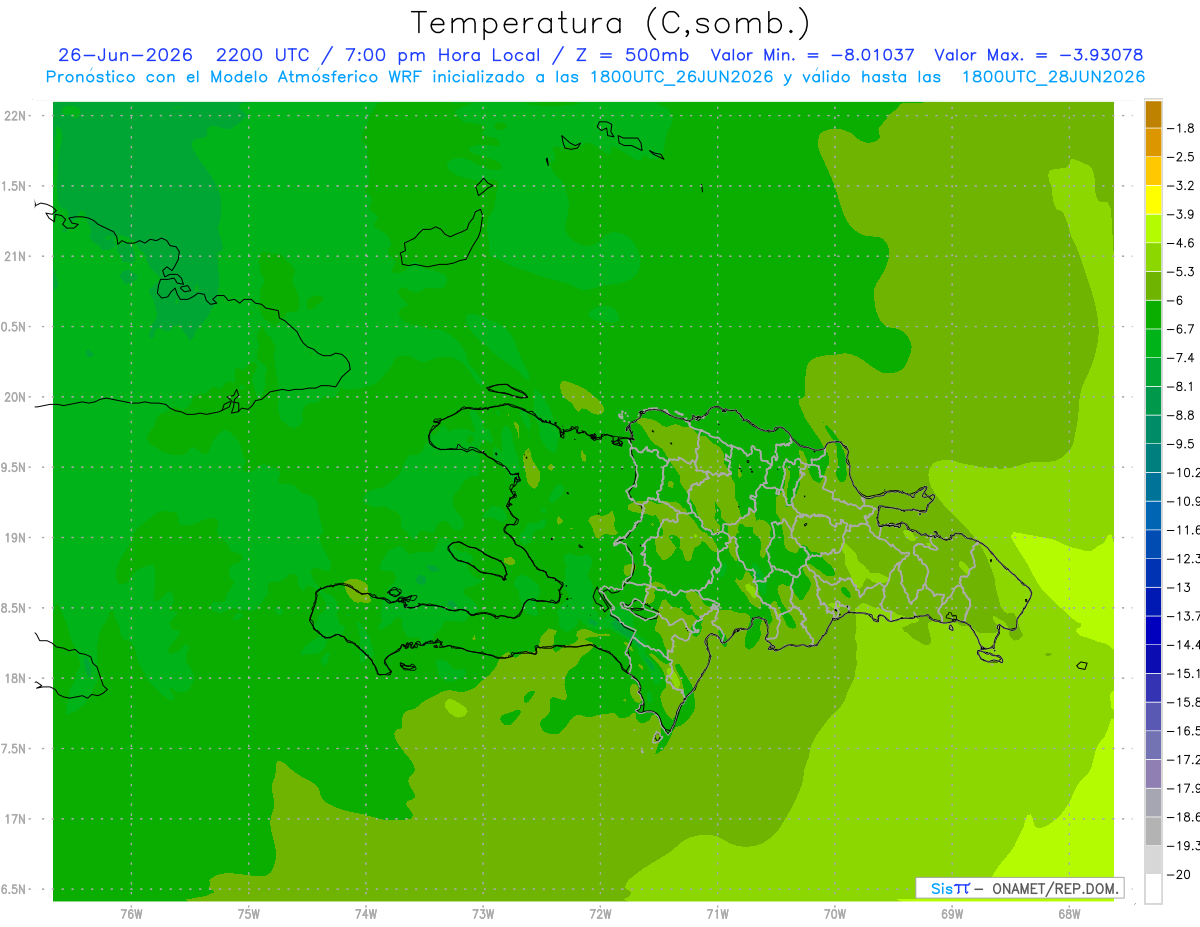Click the "Temperatura (C,somb.)" title
Viewport: 1200px width, 927px height.
[x=610, y=24]
